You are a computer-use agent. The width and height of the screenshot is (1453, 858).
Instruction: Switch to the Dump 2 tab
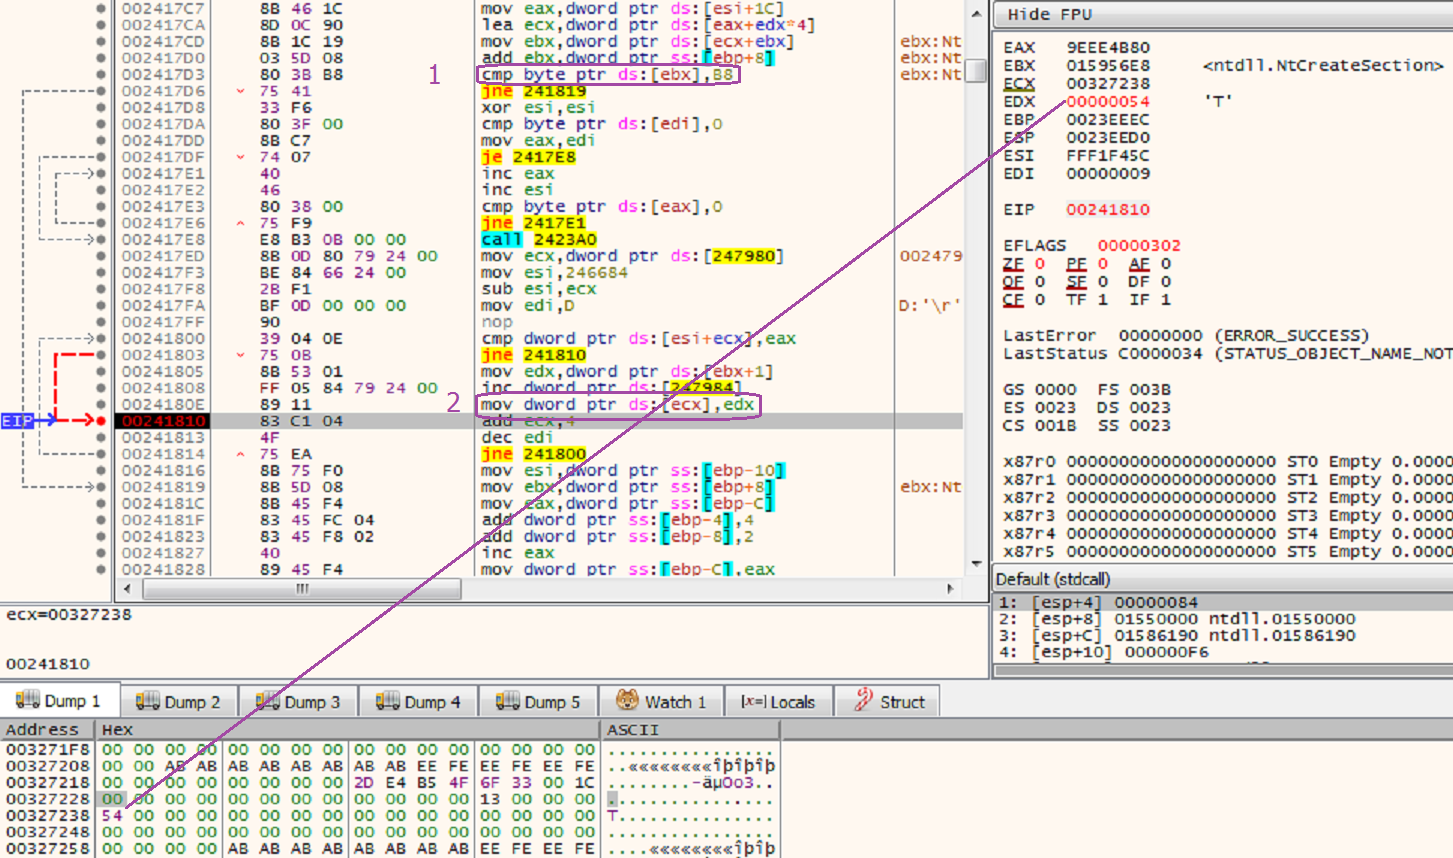[182, 700]
